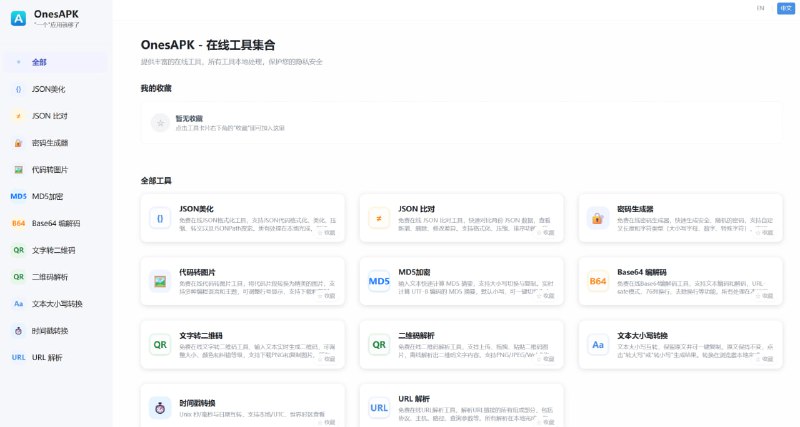Open the URL 解析 card URL icon
Image resolution: width=800 pixels, height=427 pixels.
click(x=379, y=408)
